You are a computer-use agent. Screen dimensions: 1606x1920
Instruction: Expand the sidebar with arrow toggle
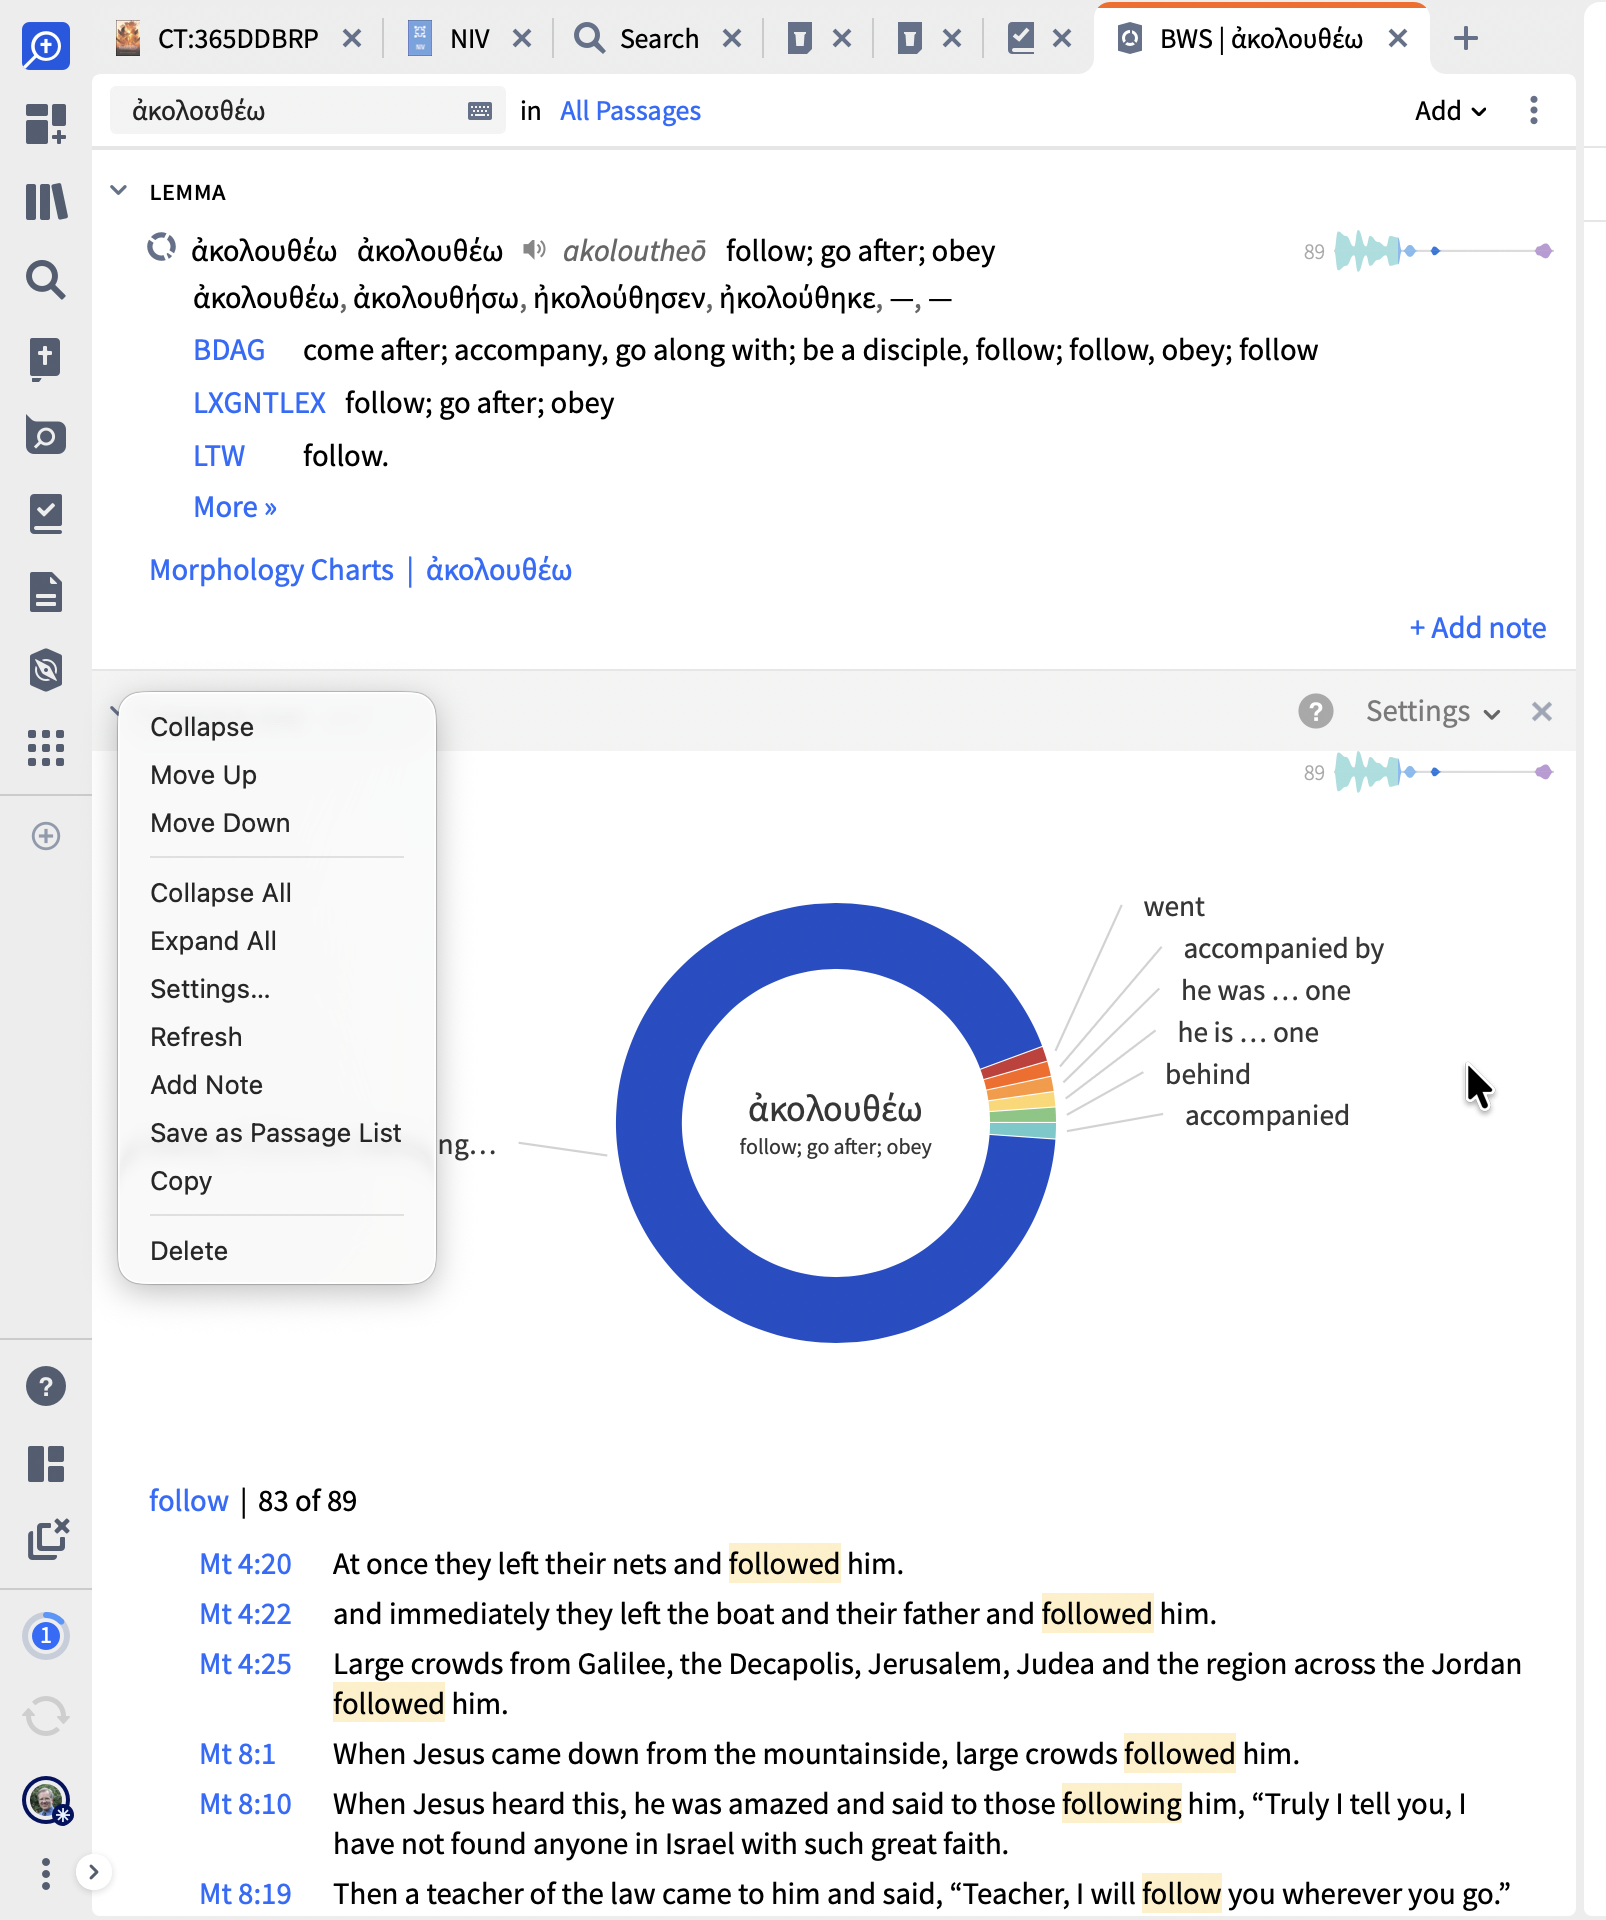[93, 1872]
